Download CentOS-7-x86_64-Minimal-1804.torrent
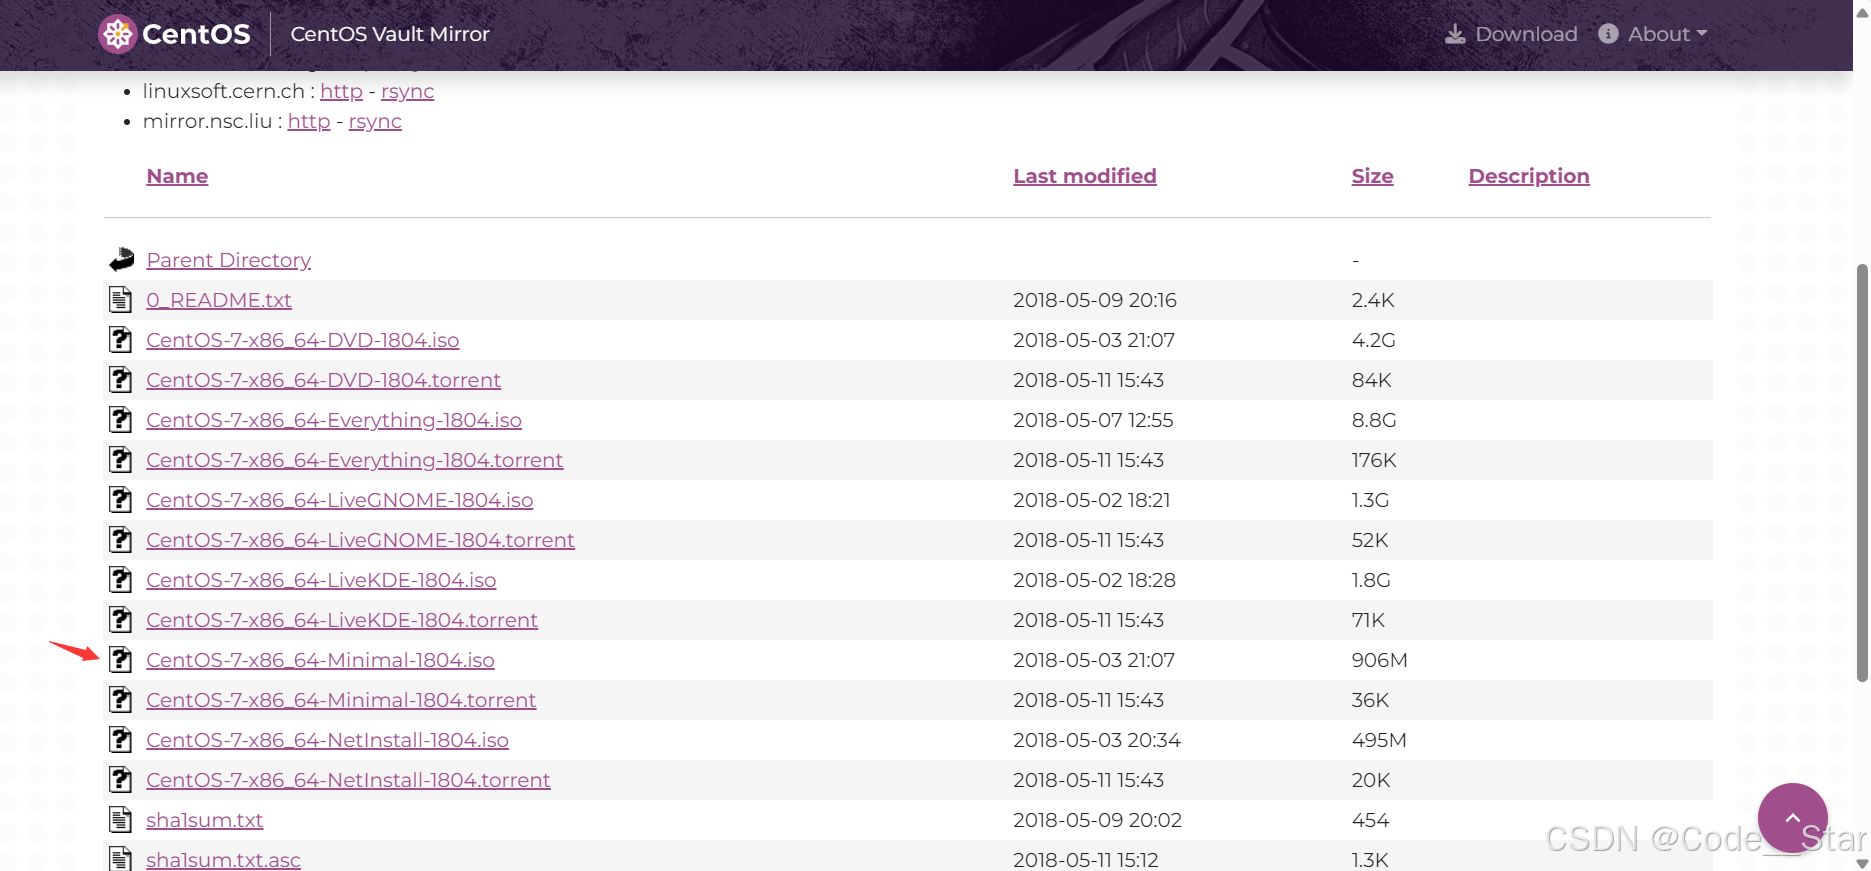This screenshot has height=871, width=1871. pos(341,700)
